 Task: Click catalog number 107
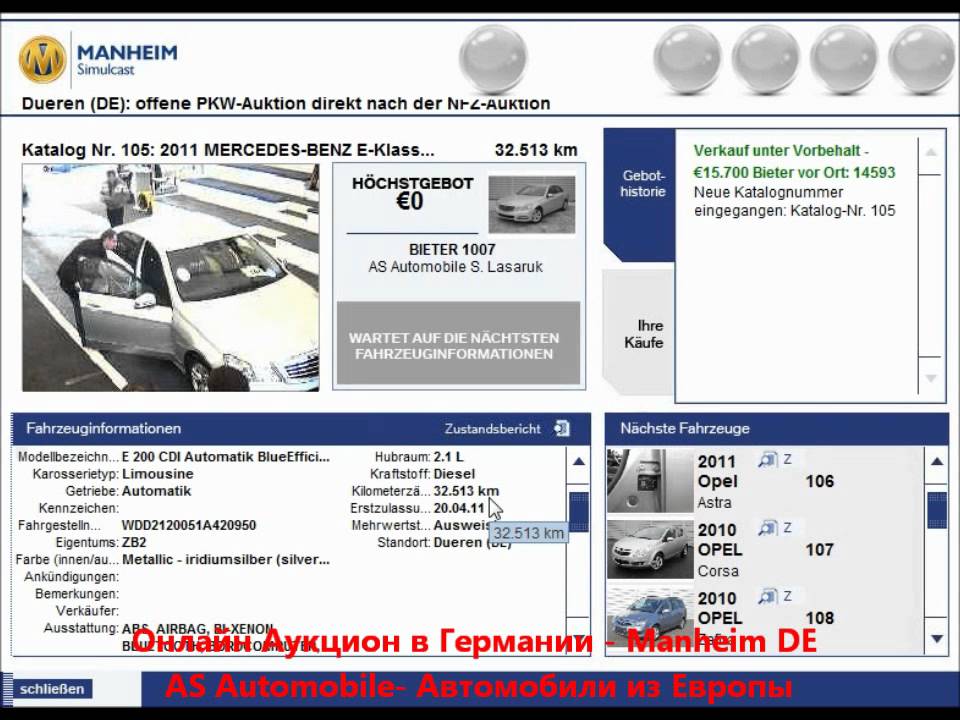pyautogui.click(x=820, y=550)
